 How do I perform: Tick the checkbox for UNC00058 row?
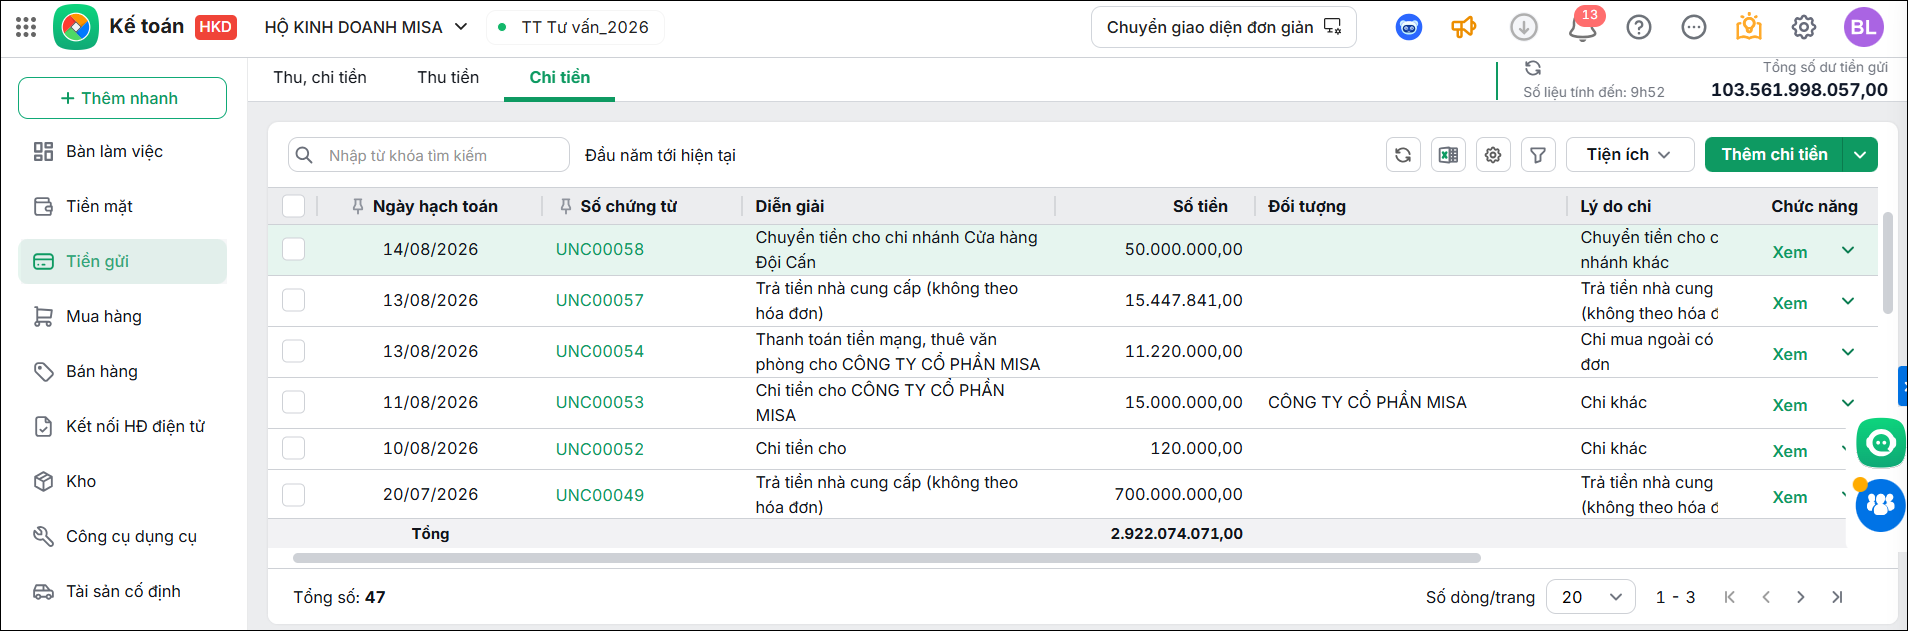pos(293,249)
